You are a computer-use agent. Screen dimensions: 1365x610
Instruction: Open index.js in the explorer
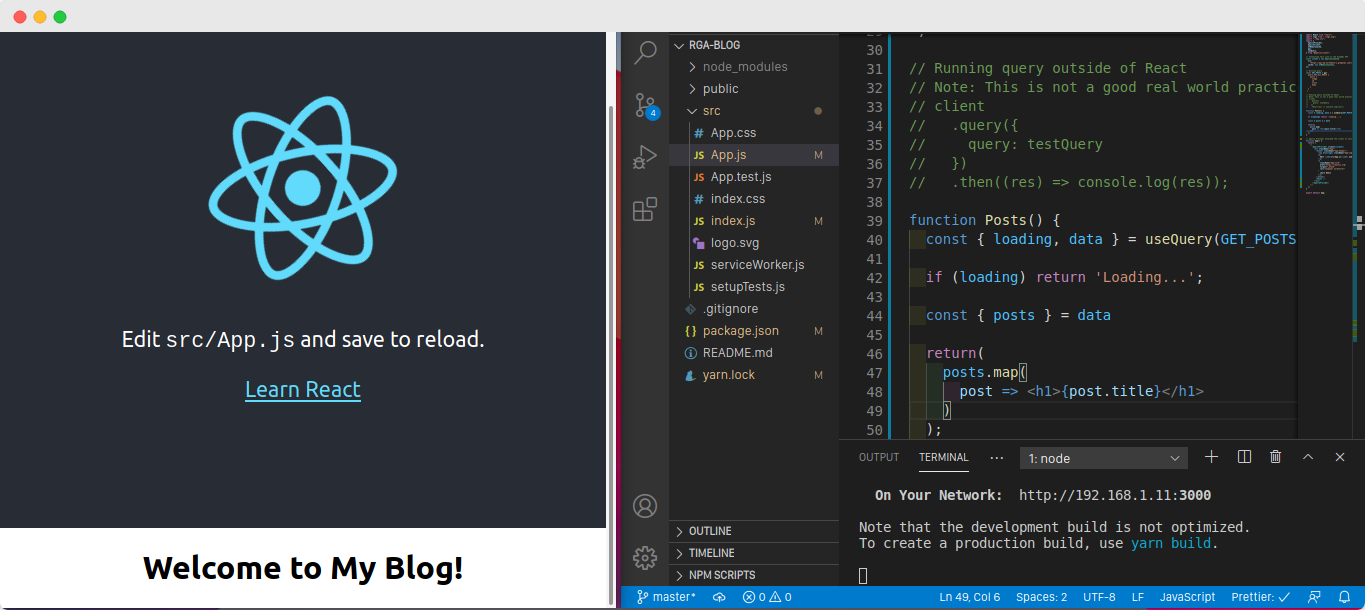[754, 221]
